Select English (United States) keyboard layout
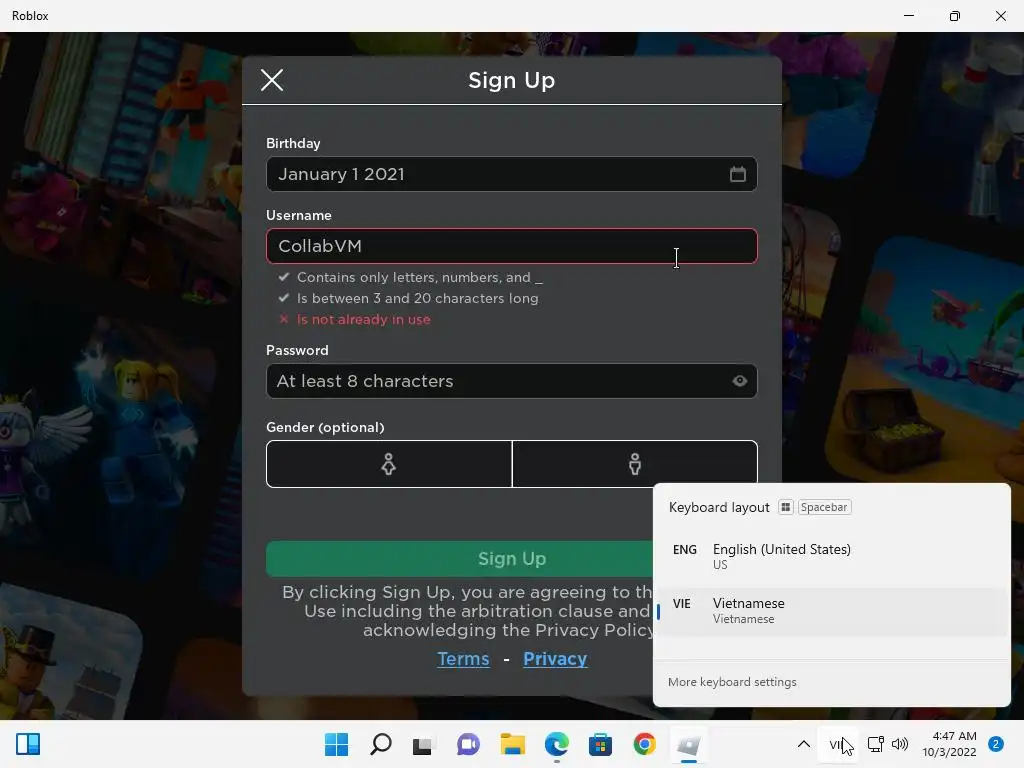The image size is (1024, 768). (x=831, y=556)
